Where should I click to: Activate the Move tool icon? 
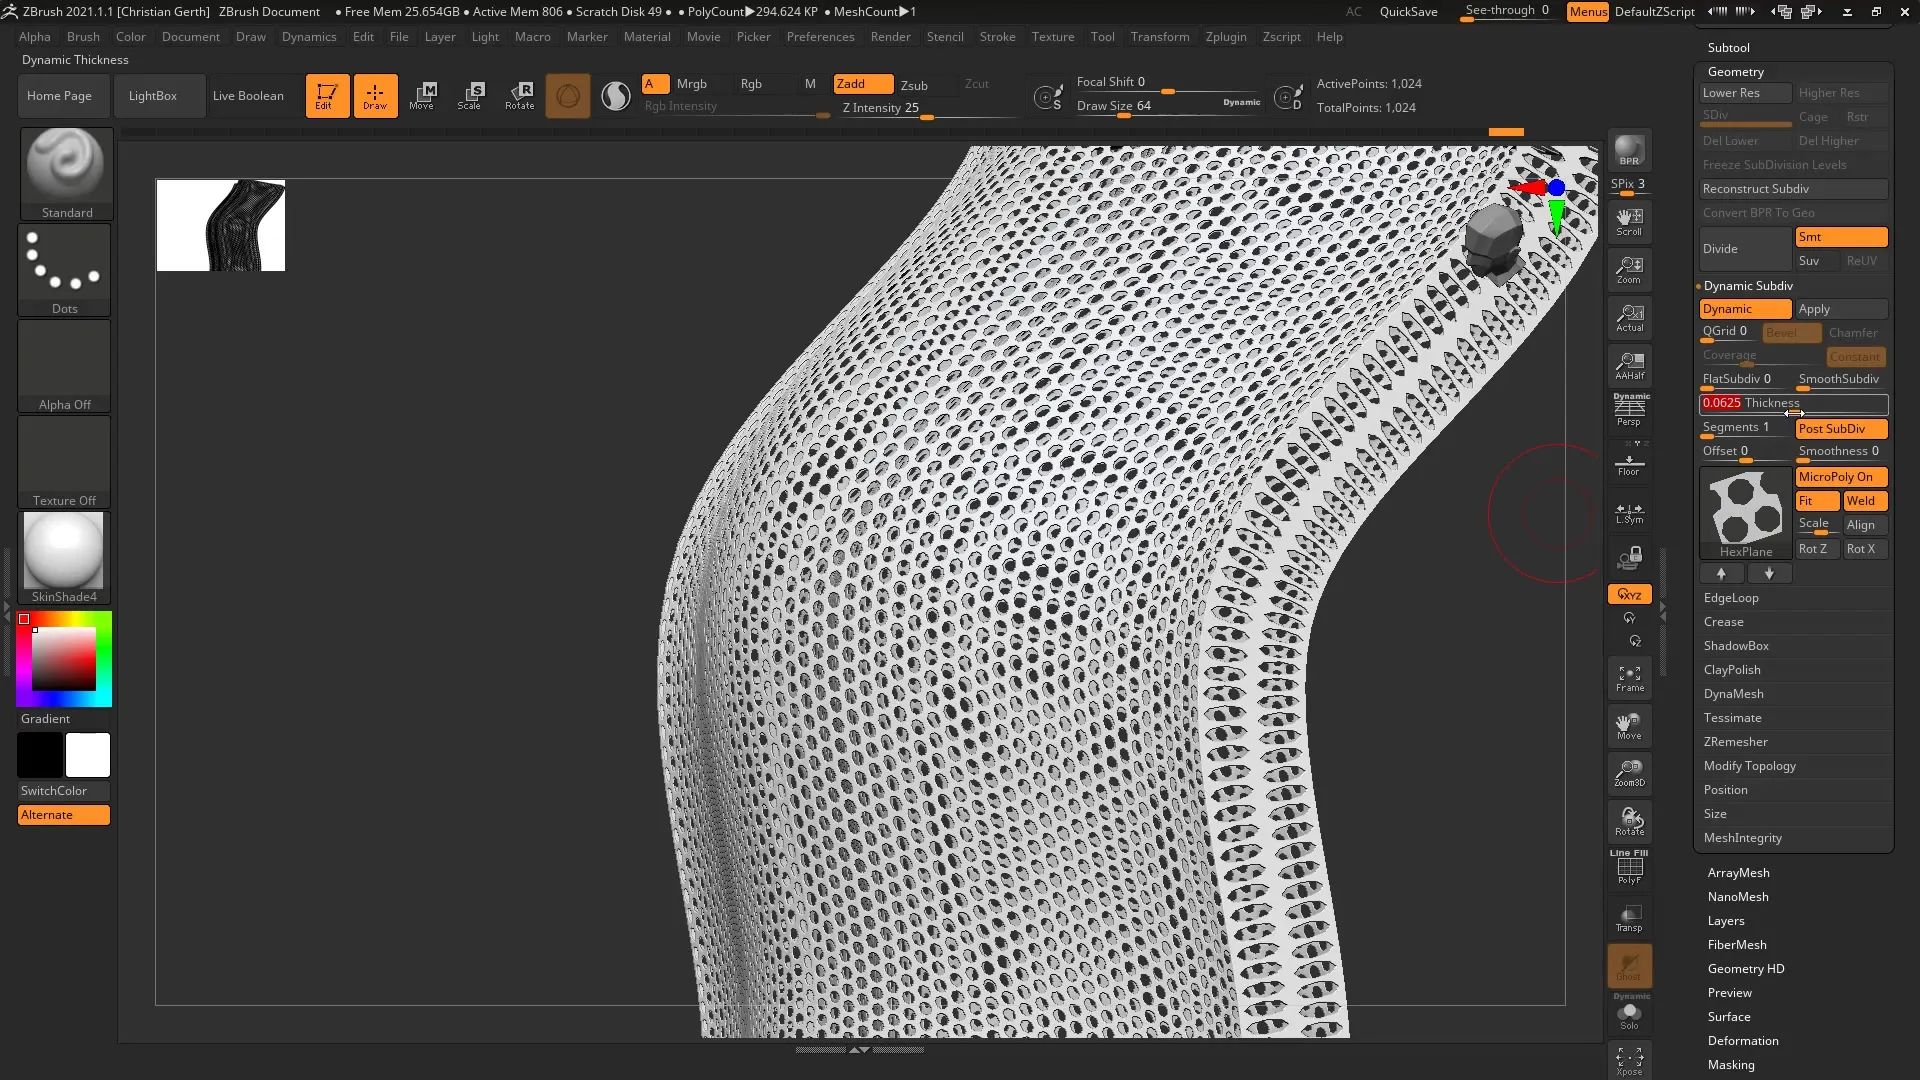pos(422,96)
